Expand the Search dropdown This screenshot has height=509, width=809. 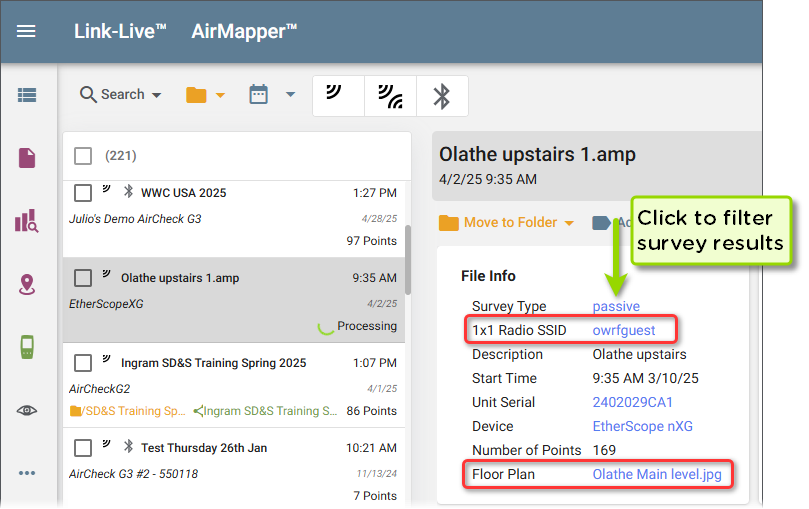(x=121, y=95)
